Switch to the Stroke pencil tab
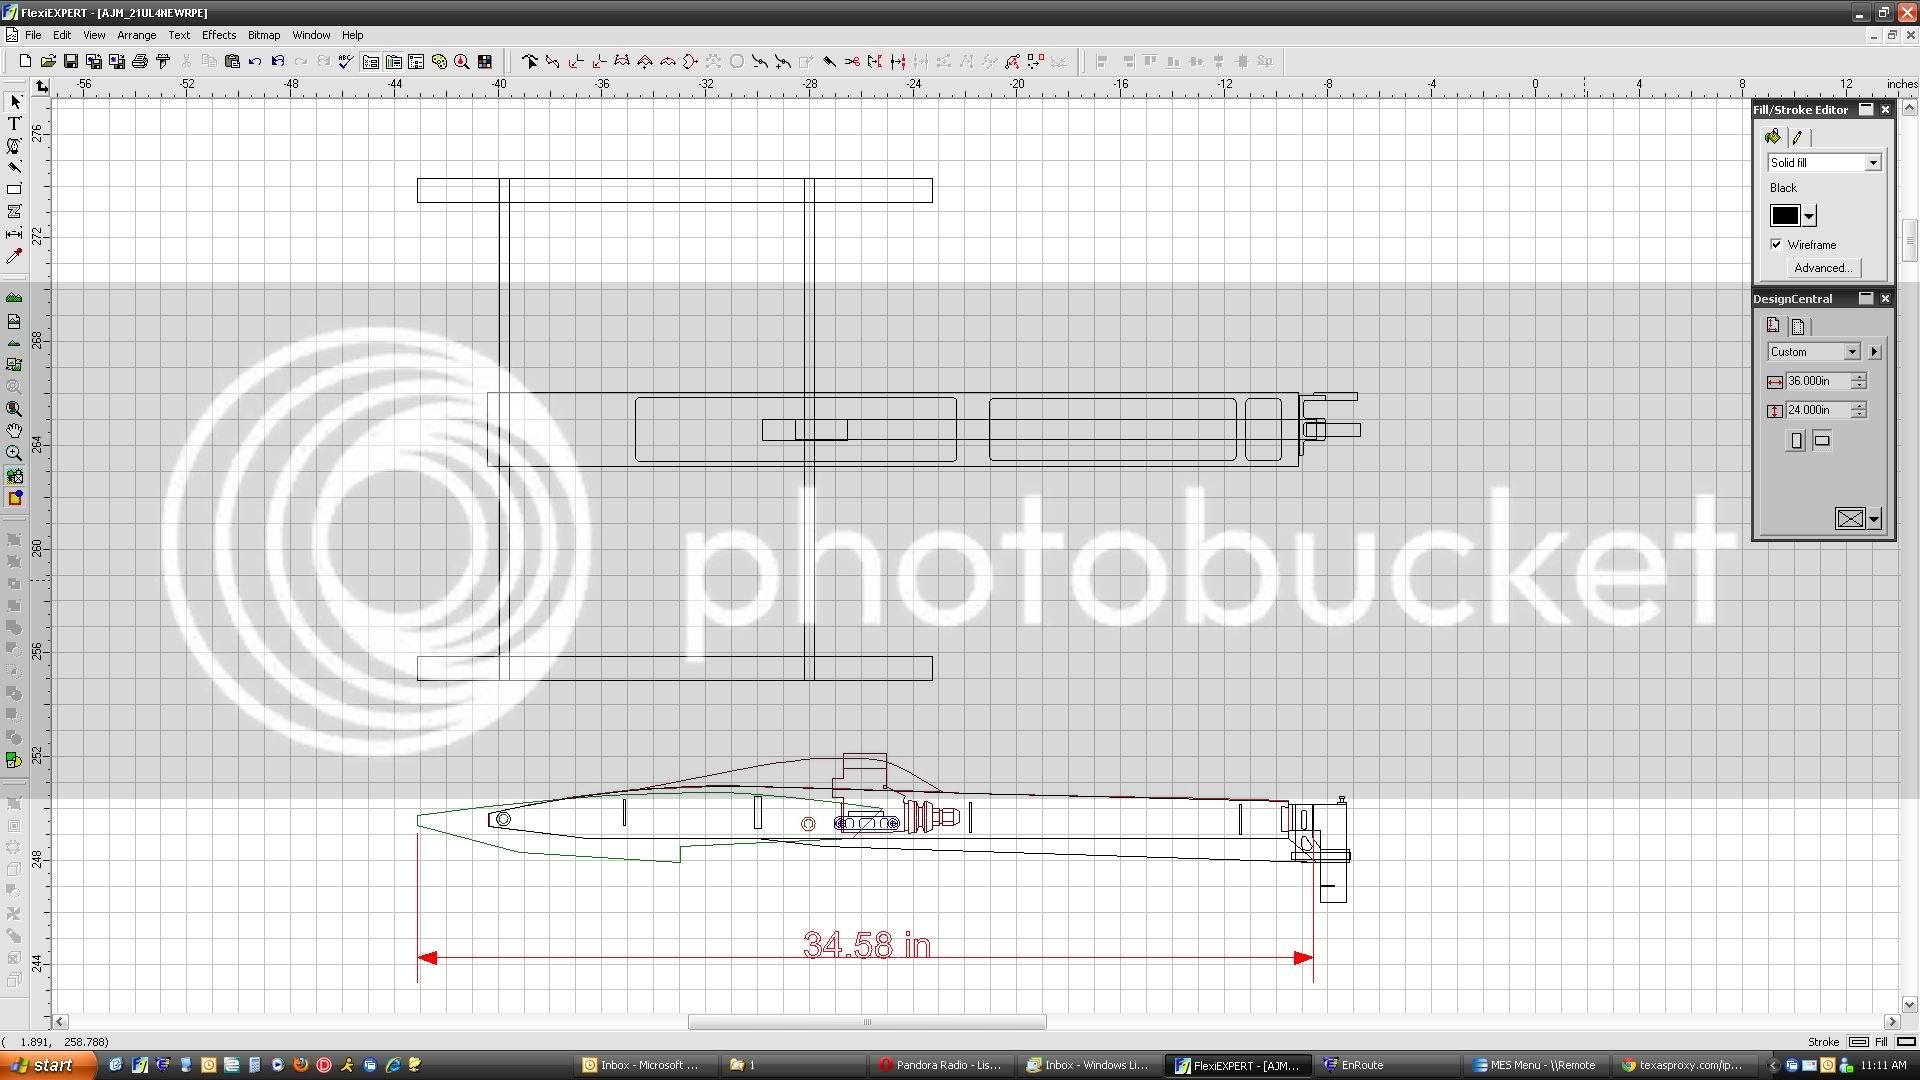 pos(1797,137)
